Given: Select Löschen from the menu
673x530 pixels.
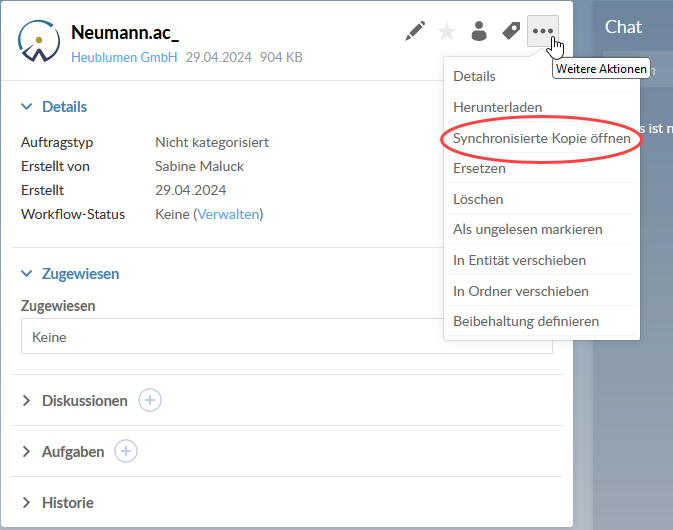Looking at the screenshot, I should 542,199.
